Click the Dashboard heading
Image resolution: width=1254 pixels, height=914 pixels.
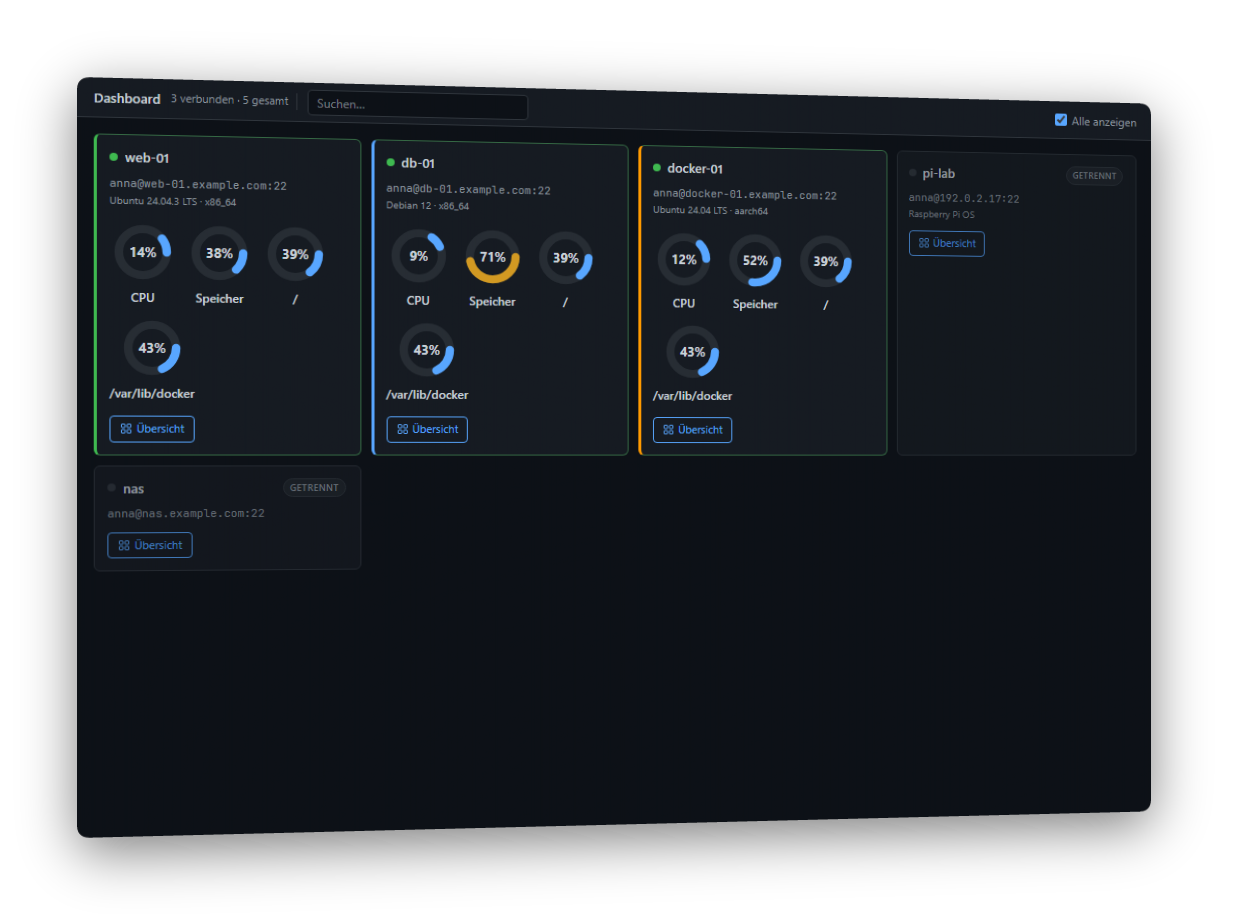pyautogui.click(x=127, y=99)
